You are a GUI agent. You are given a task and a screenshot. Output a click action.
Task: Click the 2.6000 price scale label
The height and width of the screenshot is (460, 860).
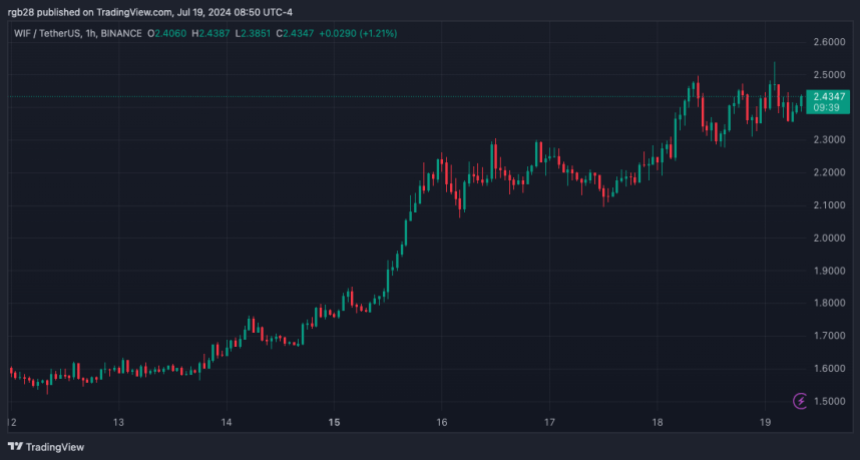pyautogui.click(x=829, y=42)
